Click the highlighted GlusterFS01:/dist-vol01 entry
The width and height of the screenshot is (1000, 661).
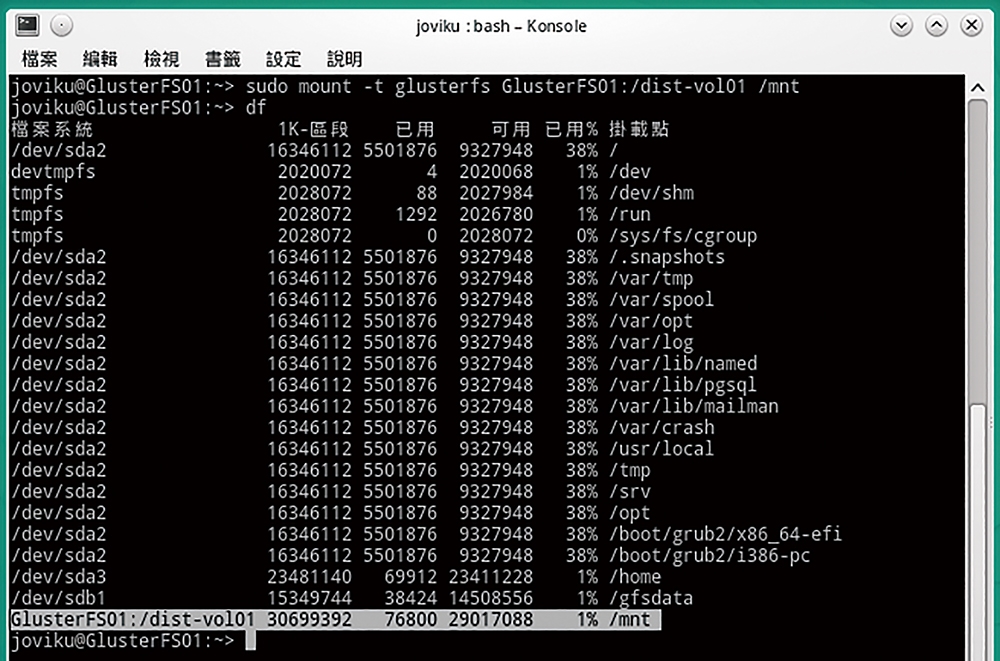click(133, 620)
